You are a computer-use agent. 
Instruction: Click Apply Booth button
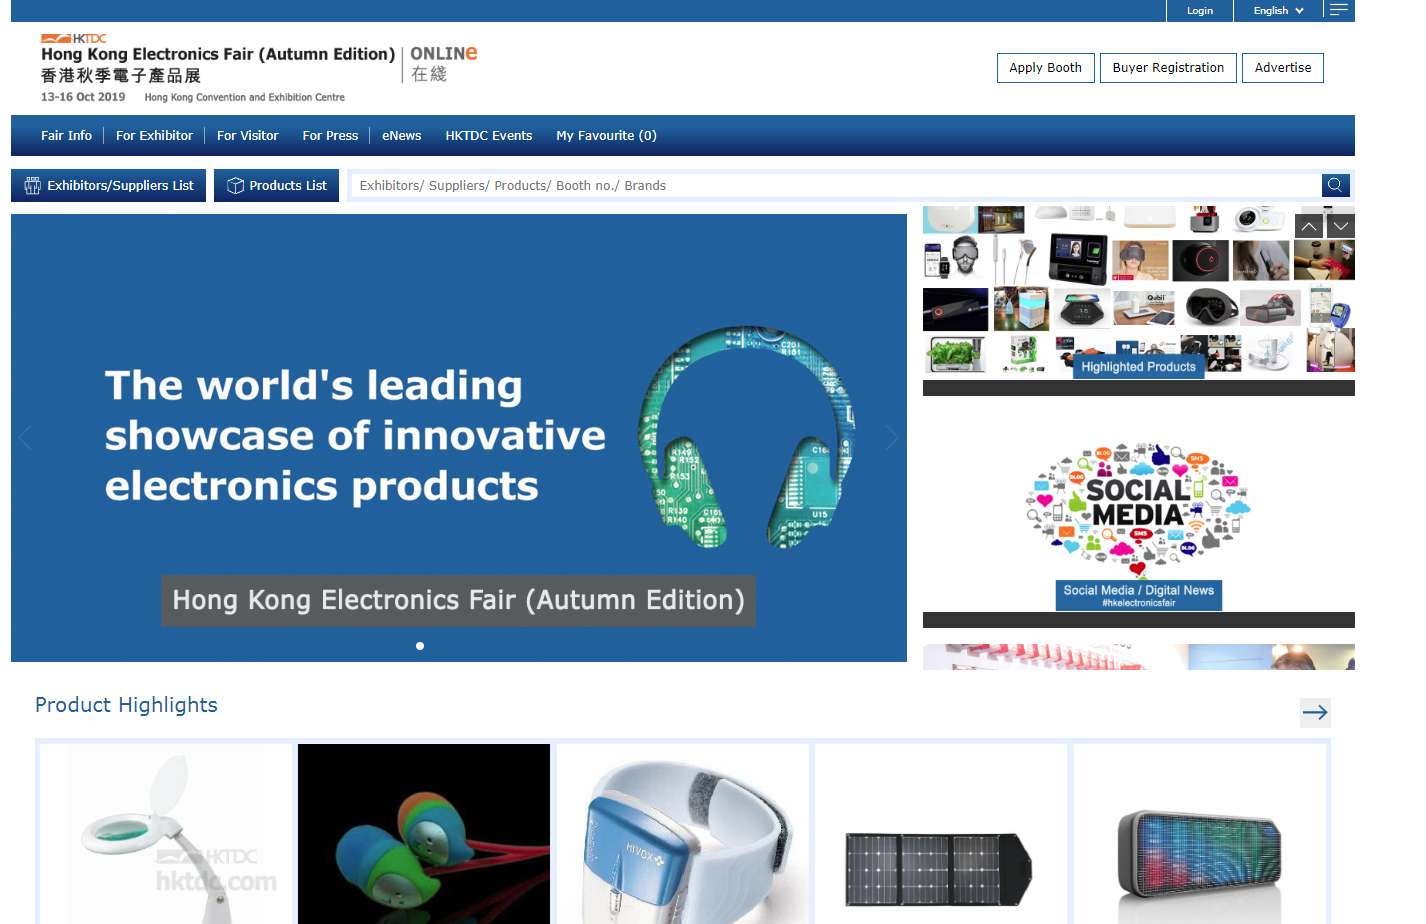(x=1045, y=68)
